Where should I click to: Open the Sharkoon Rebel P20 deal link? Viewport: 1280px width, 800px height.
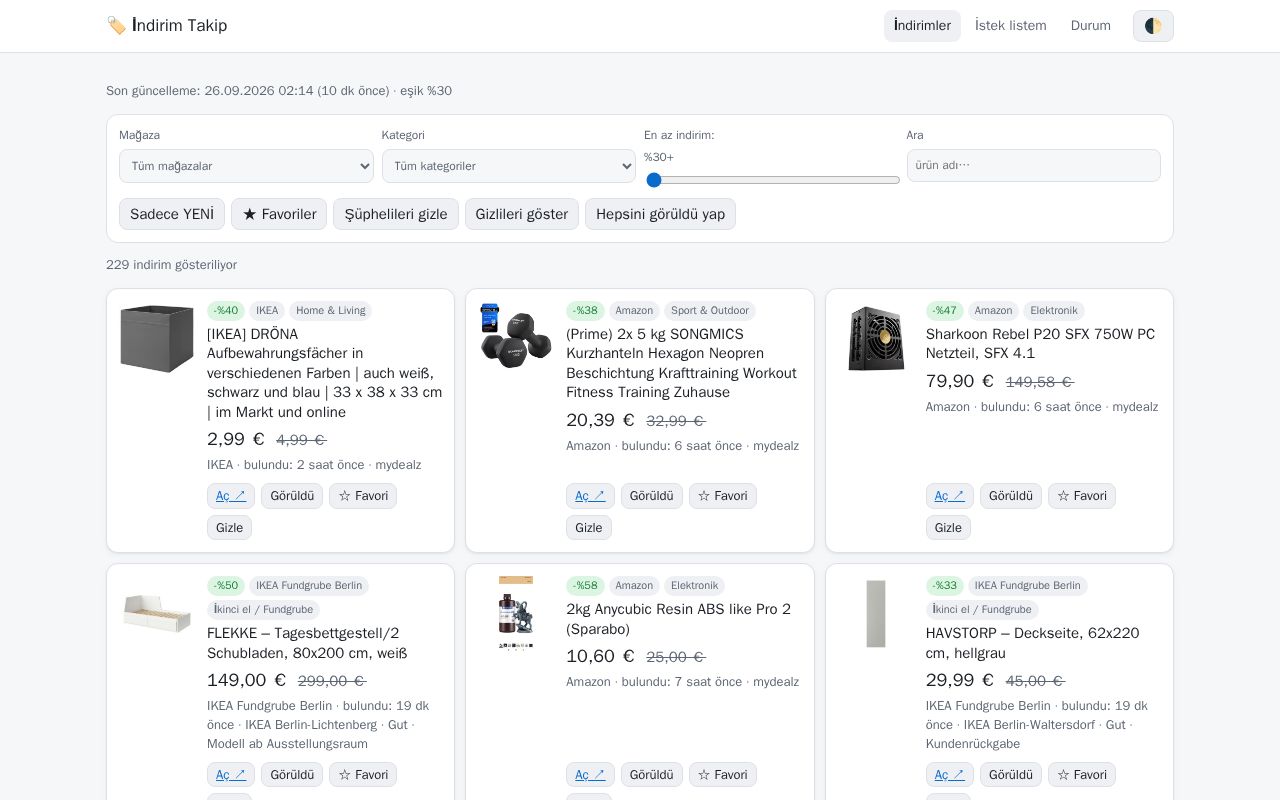point(950,496)
